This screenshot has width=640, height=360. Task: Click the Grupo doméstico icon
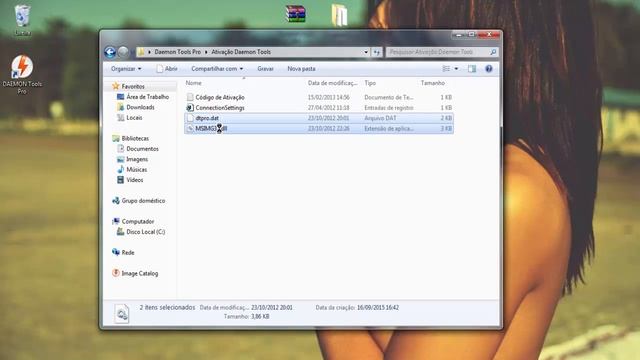tap(116, 200)
